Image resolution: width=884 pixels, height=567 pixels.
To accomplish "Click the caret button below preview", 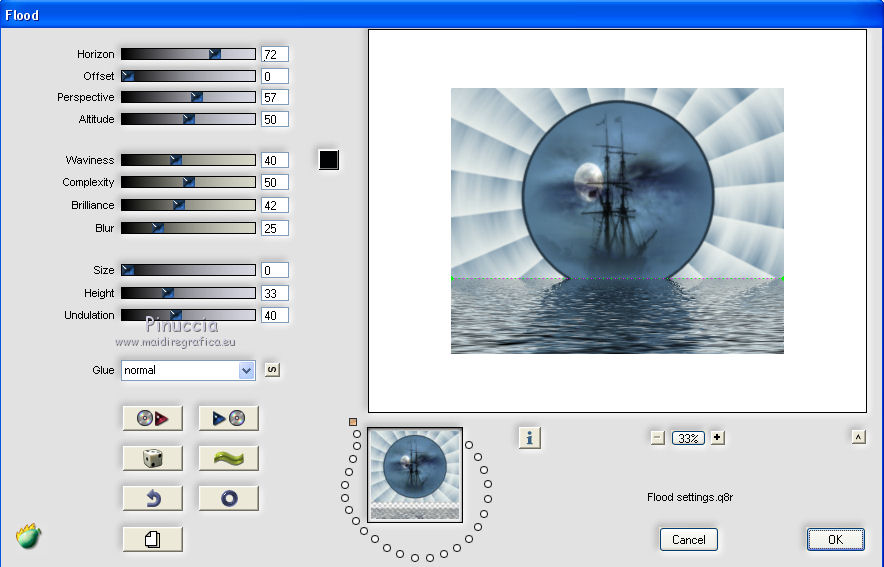I will pos(858,437).
